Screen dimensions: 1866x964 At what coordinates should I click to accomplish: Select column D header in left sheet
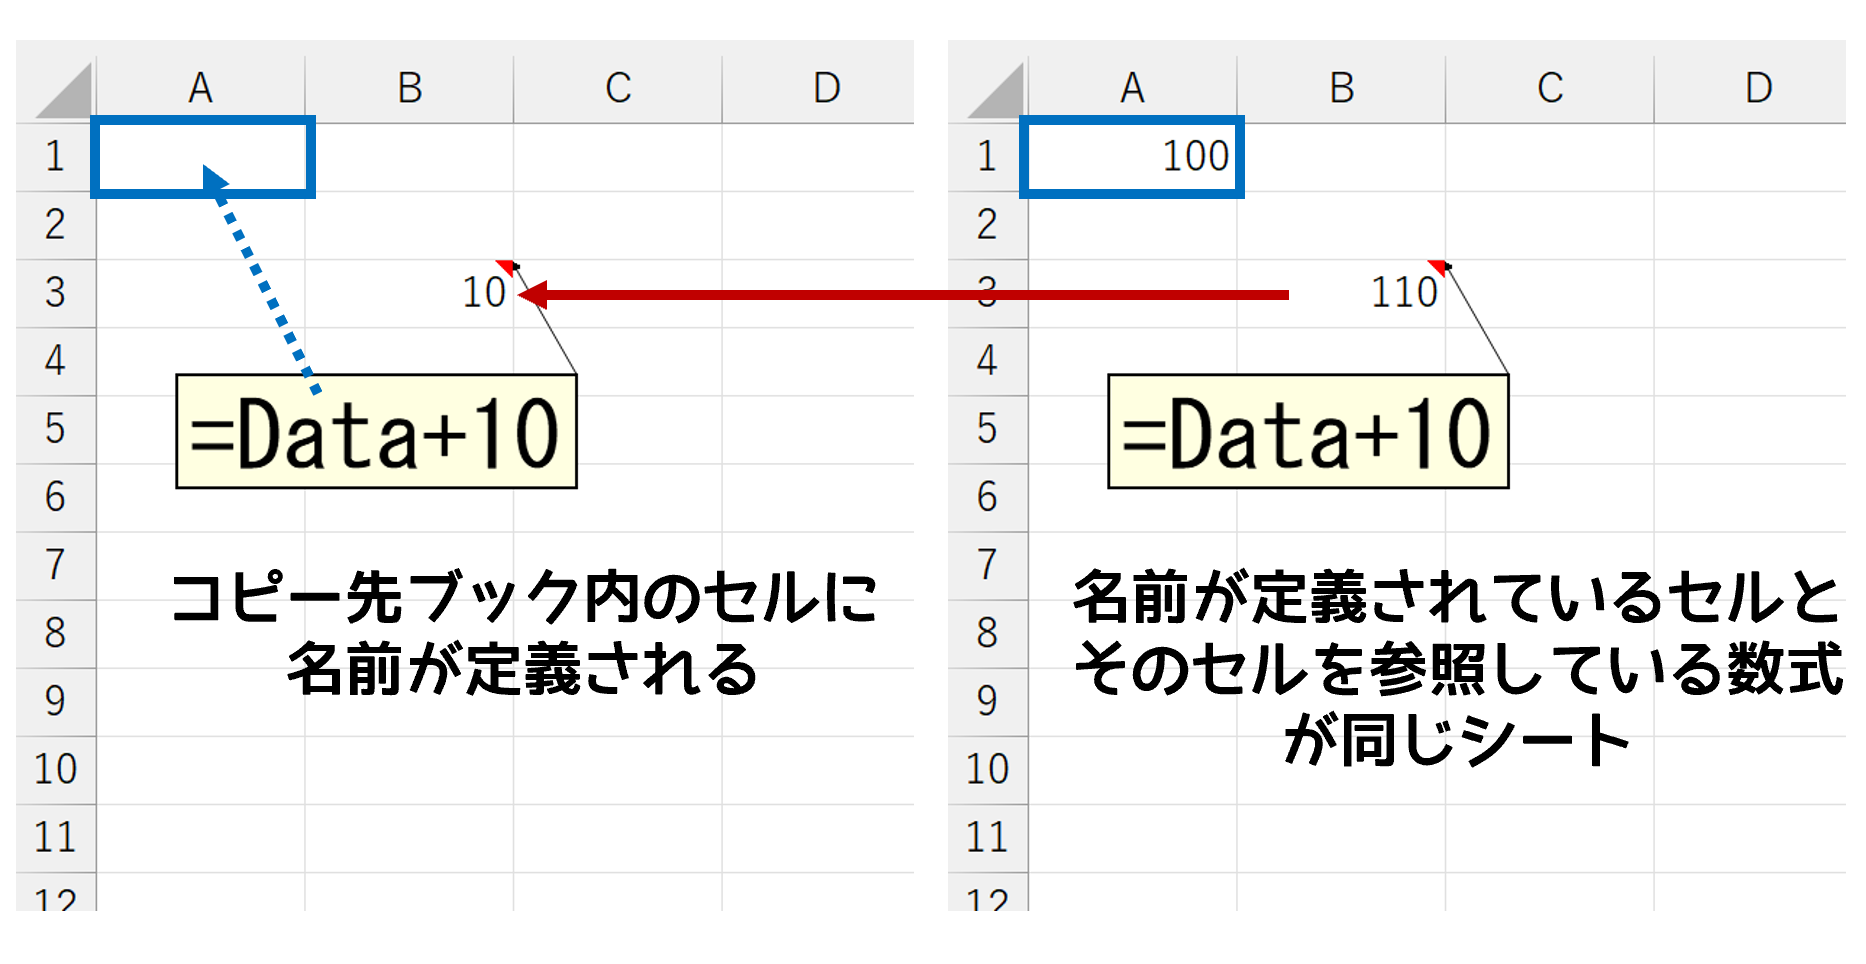click(x=818, y=89)
